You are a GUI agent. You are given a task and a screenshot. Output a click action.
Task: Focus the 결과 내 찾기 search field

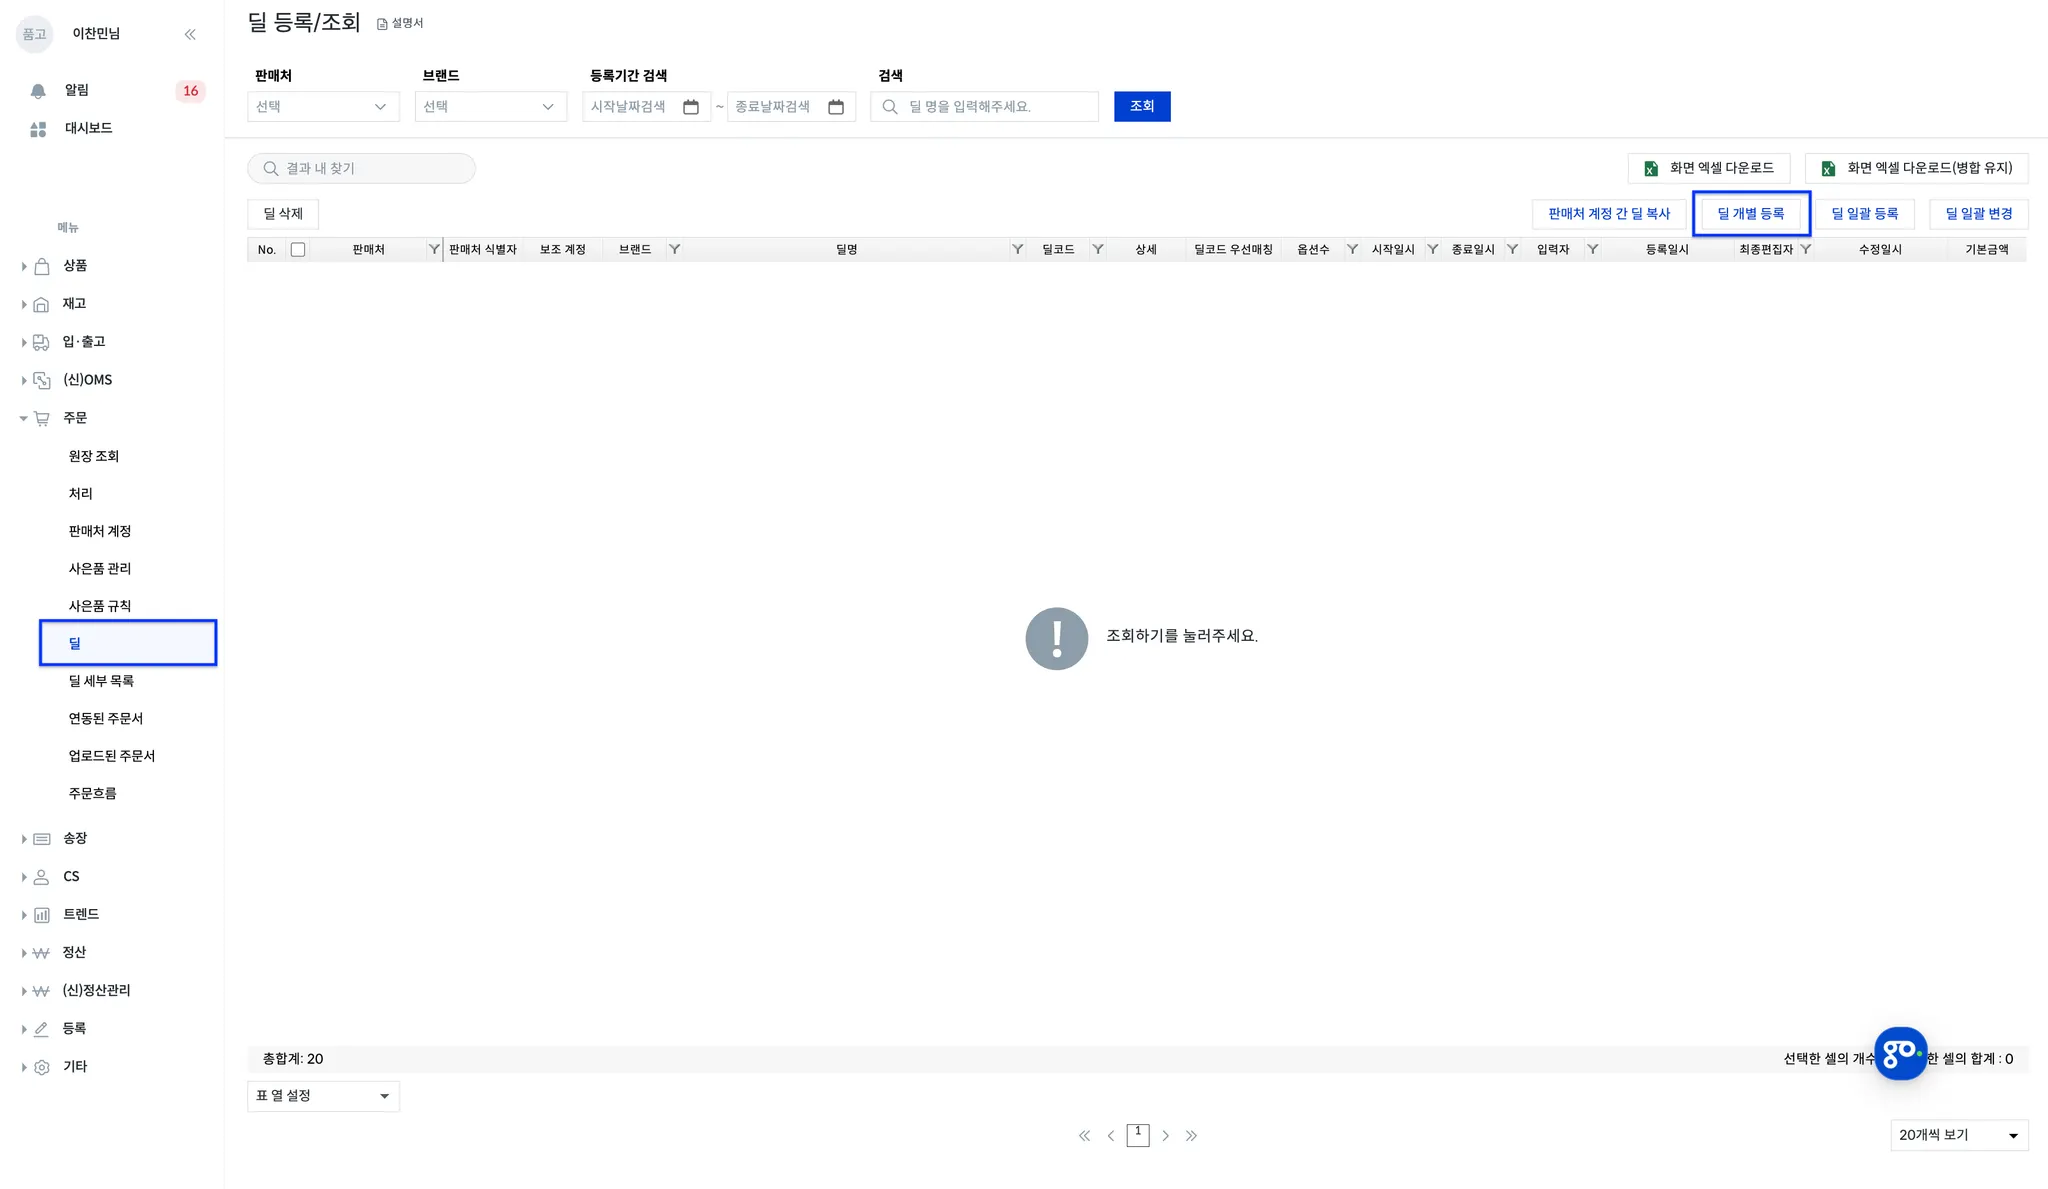coord(362,168)
